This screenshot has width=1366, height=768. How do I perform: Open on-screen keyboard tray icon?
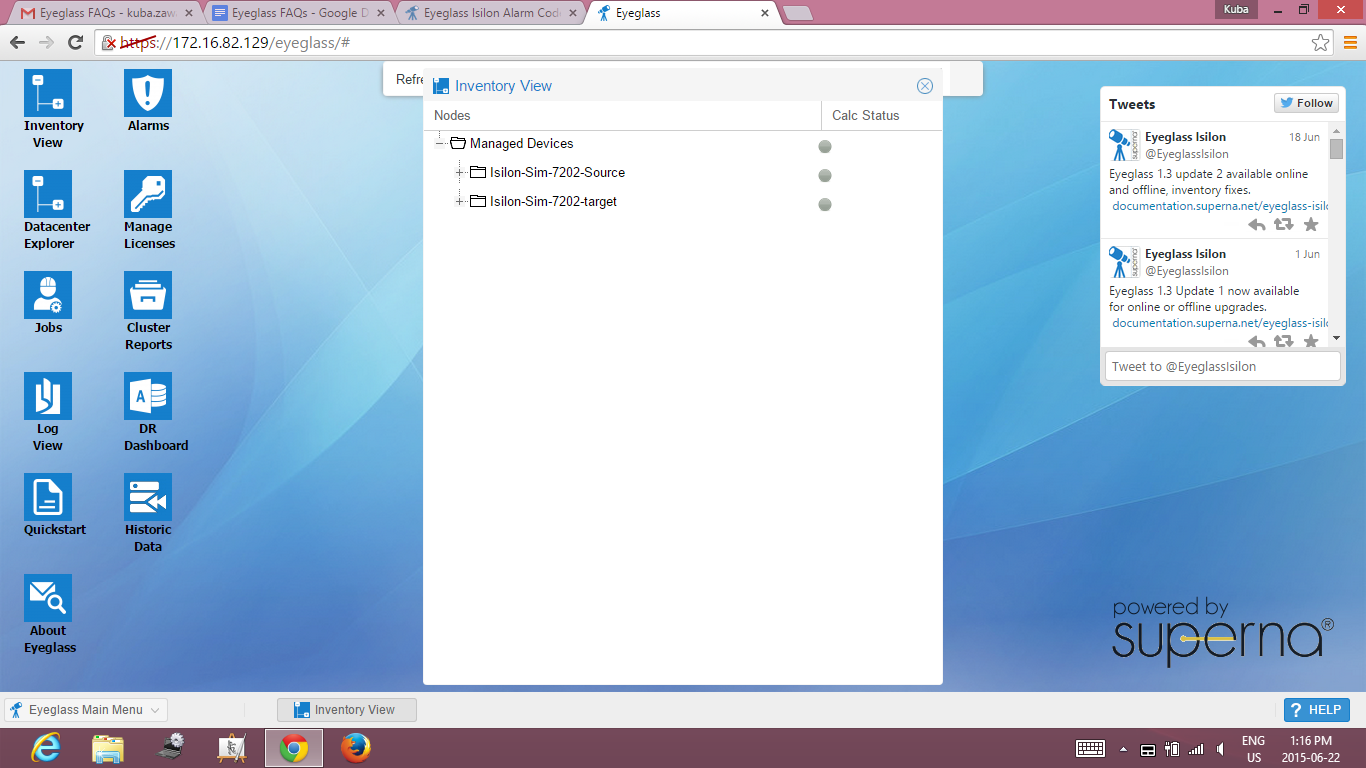pyautogui.click(x=1090, y=749)
